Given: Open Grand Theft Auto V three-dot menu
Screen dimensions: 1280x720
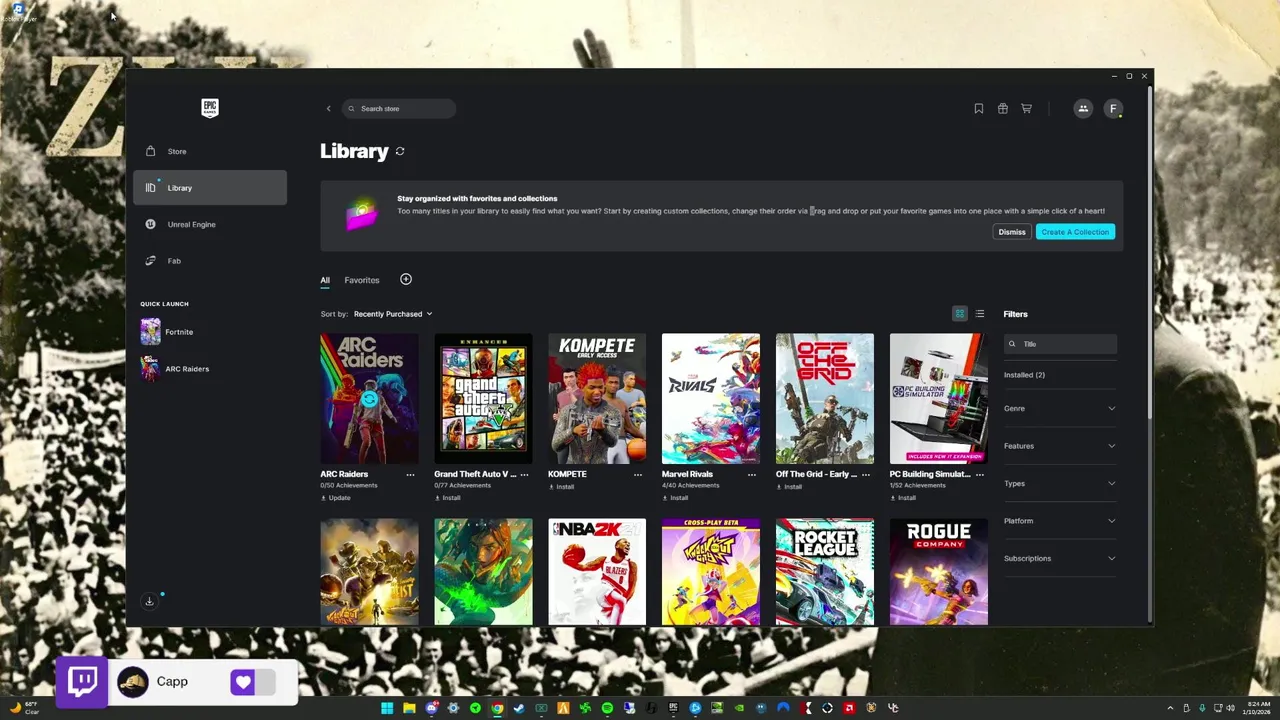Looking at the screenshot, I should coord(524,475).
